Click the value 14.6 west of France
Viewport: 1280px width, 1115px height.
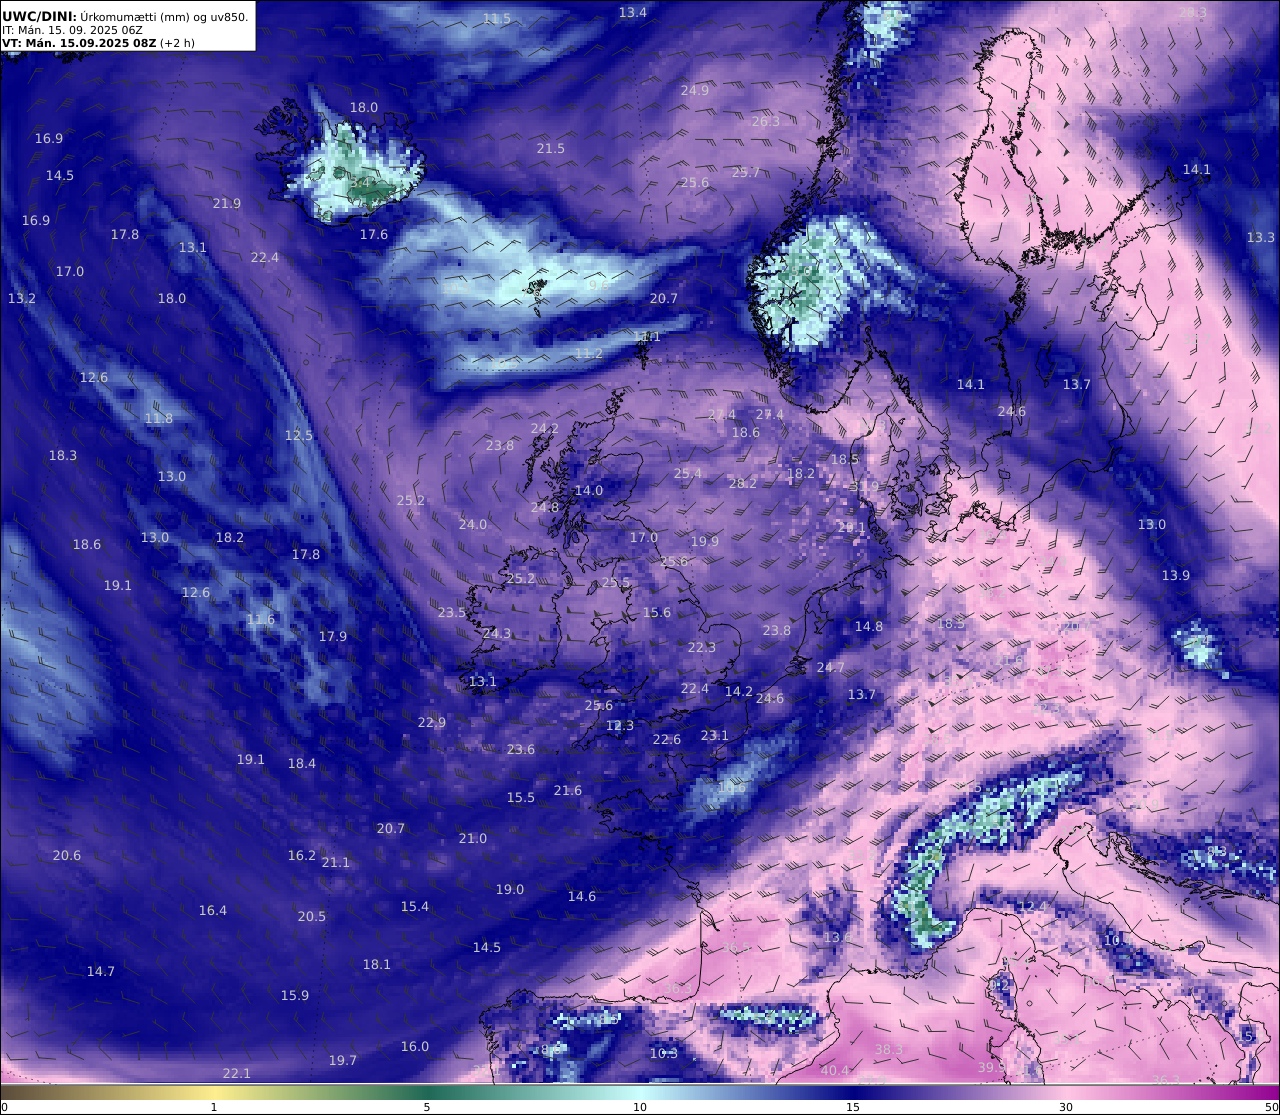click(x=582, y=896)
